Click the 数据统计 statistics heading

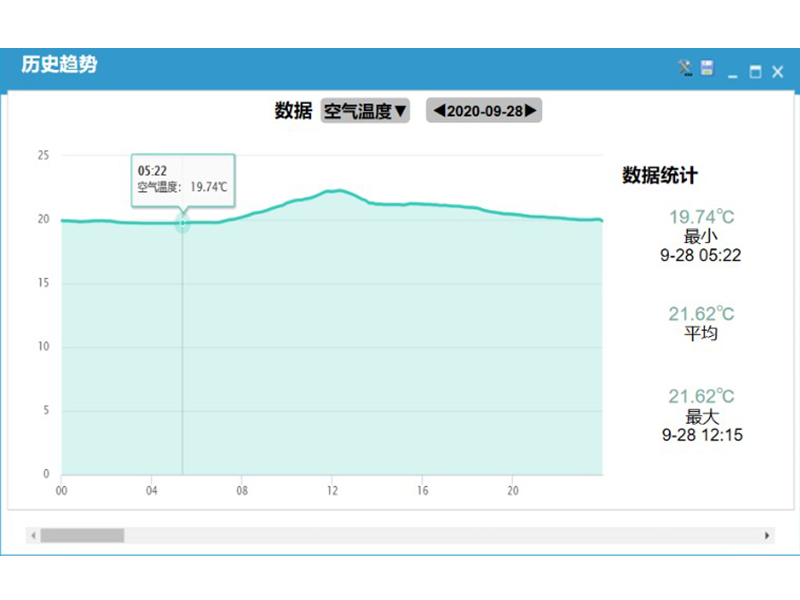[x=660, y=175]
